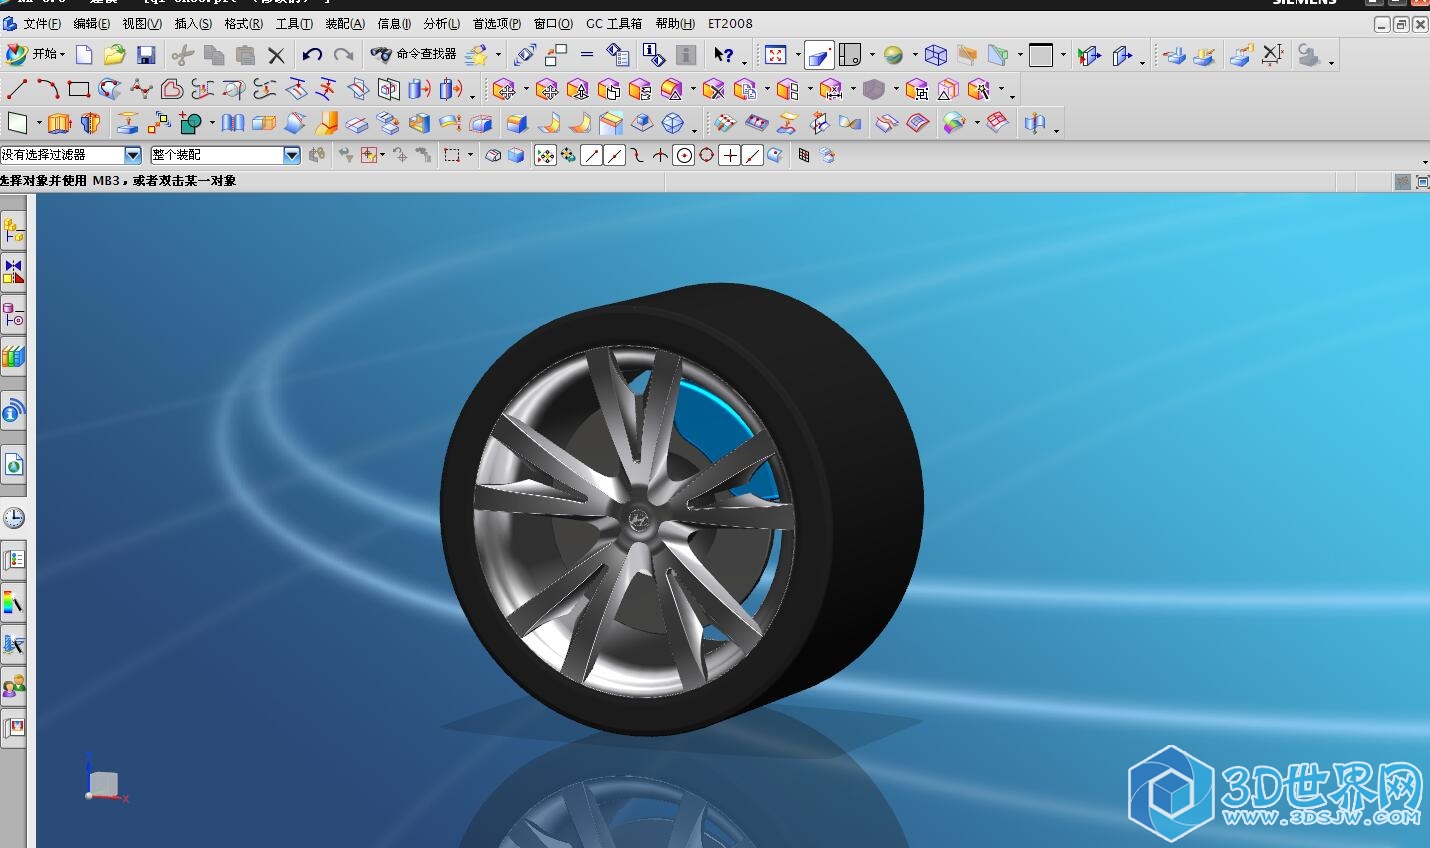1430x848 pixels.
Task: Open the Part Navigator sidebar tab
Action: tap(13, 314)
